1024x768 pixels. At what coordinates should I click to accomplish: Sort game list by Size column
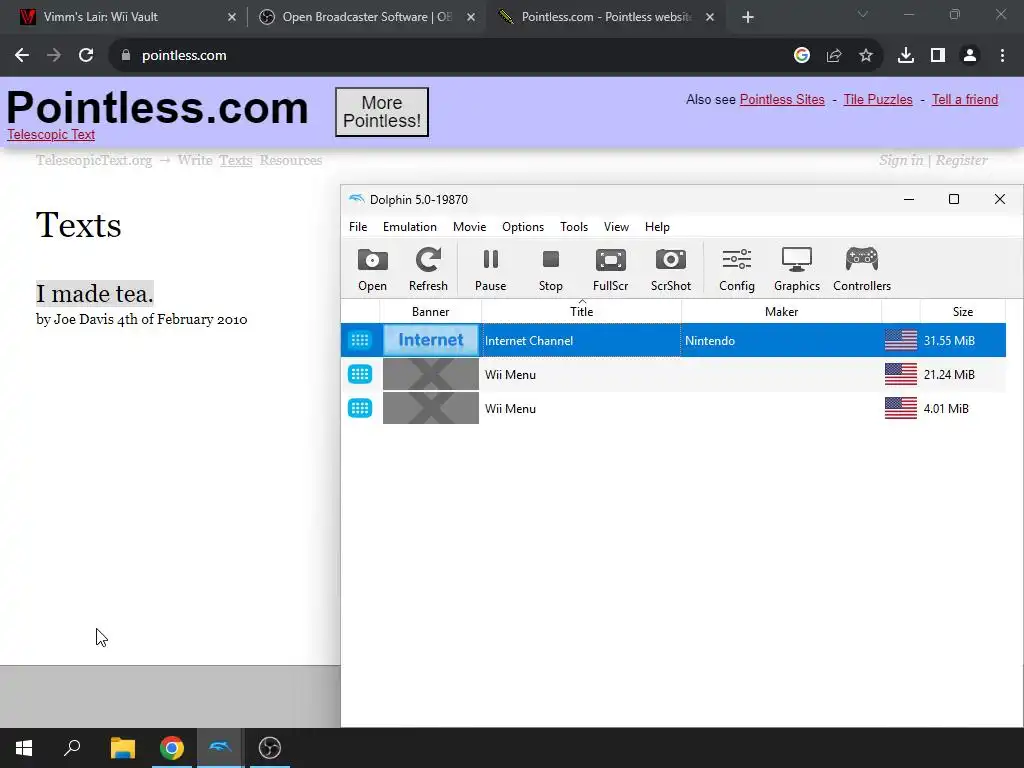click(x=963, y=312)
